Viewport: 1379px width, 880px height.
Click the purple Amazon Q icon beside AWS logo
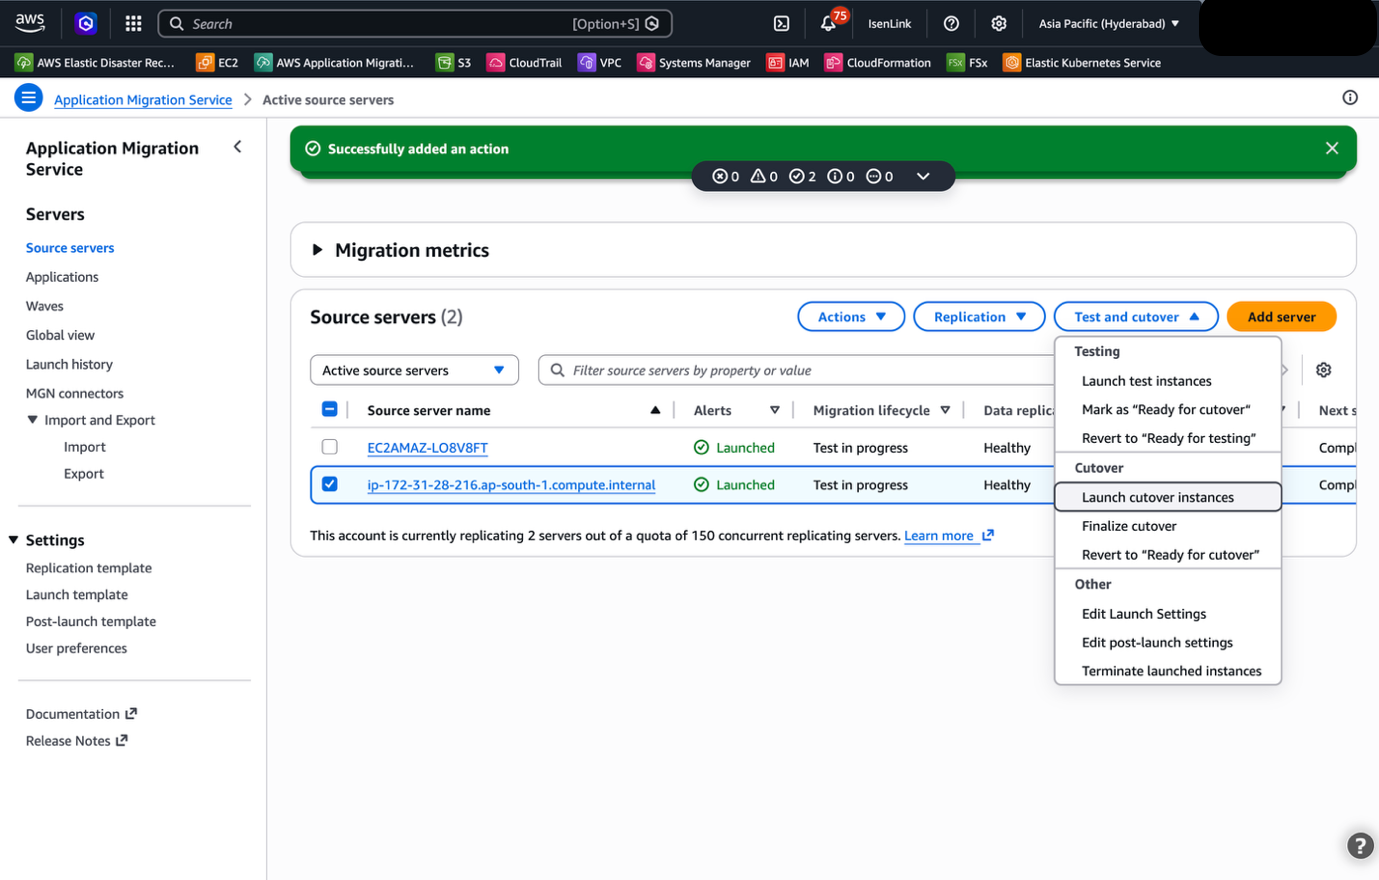pos(86,23)
